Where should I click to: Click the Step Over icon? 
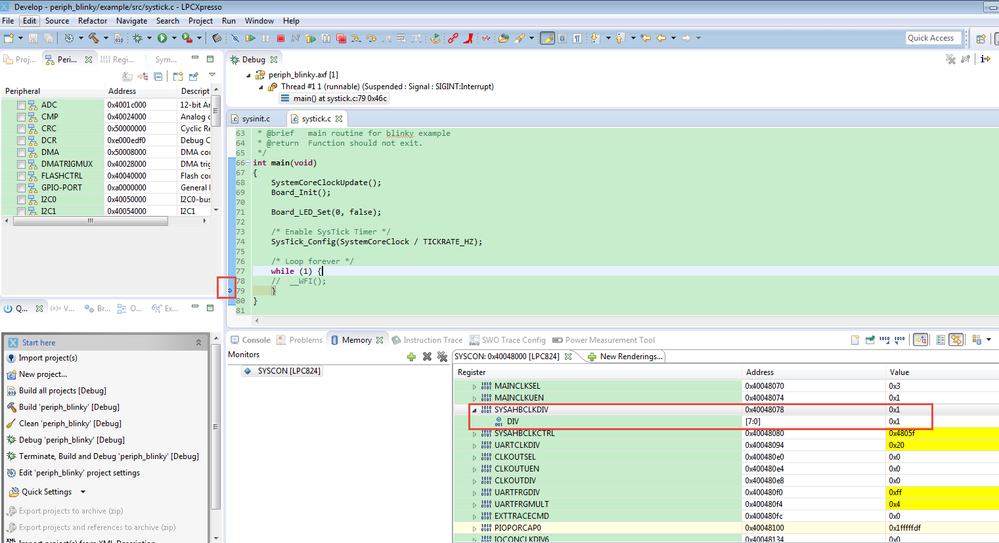(x=371, y=38)
